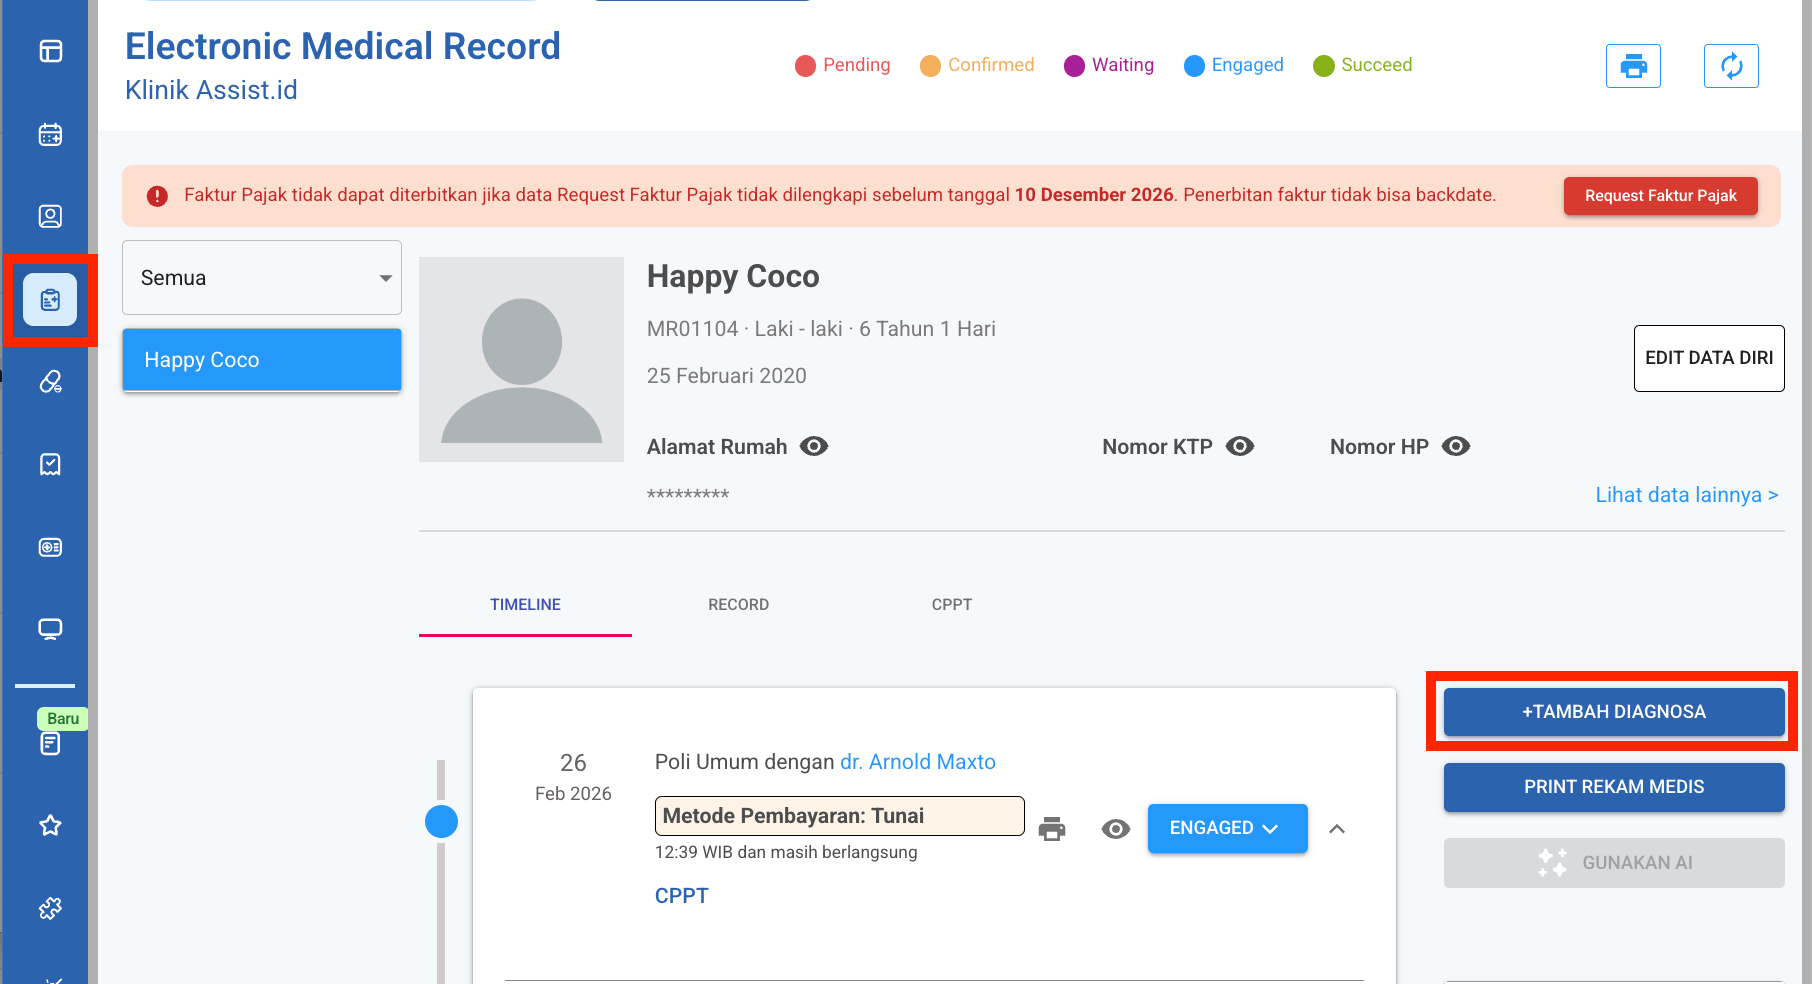Switch to the CPPT tab

pos(951,604)
